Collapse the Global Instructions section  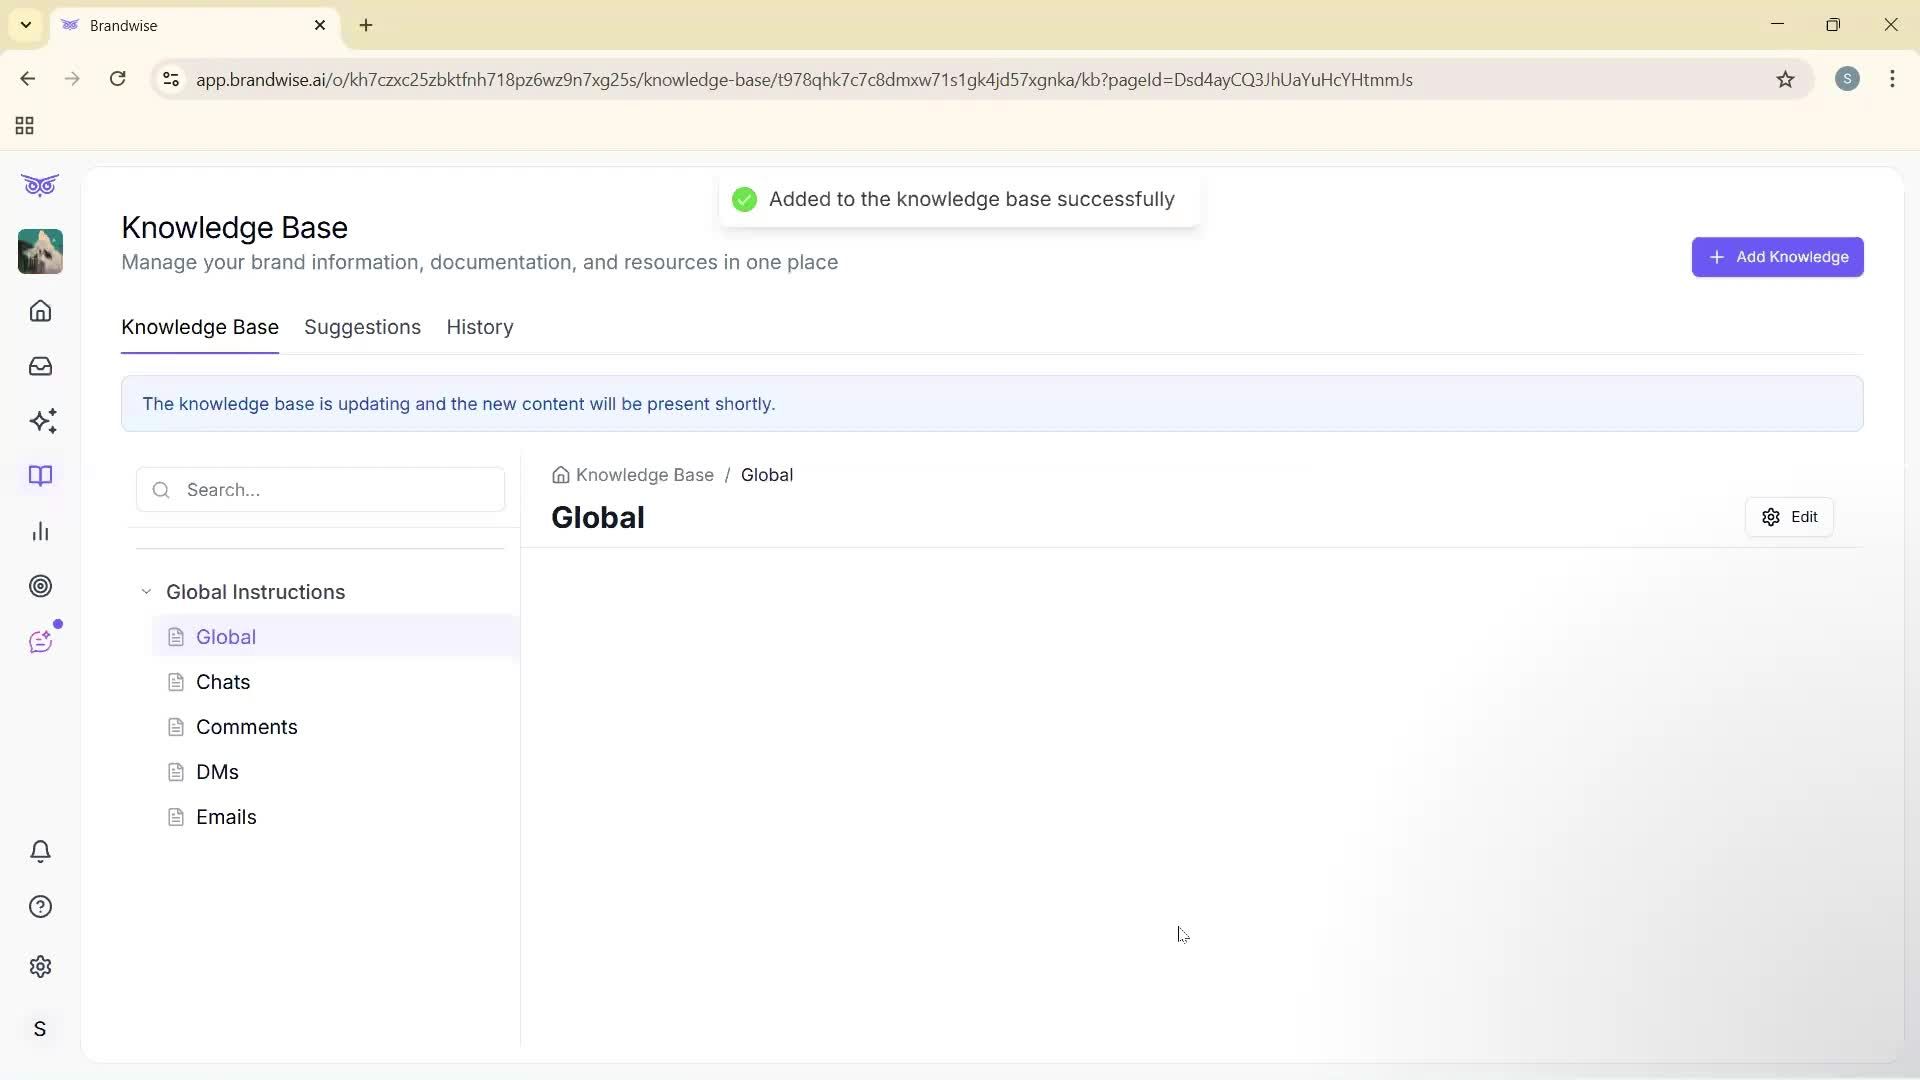click(x=146, y=591)
